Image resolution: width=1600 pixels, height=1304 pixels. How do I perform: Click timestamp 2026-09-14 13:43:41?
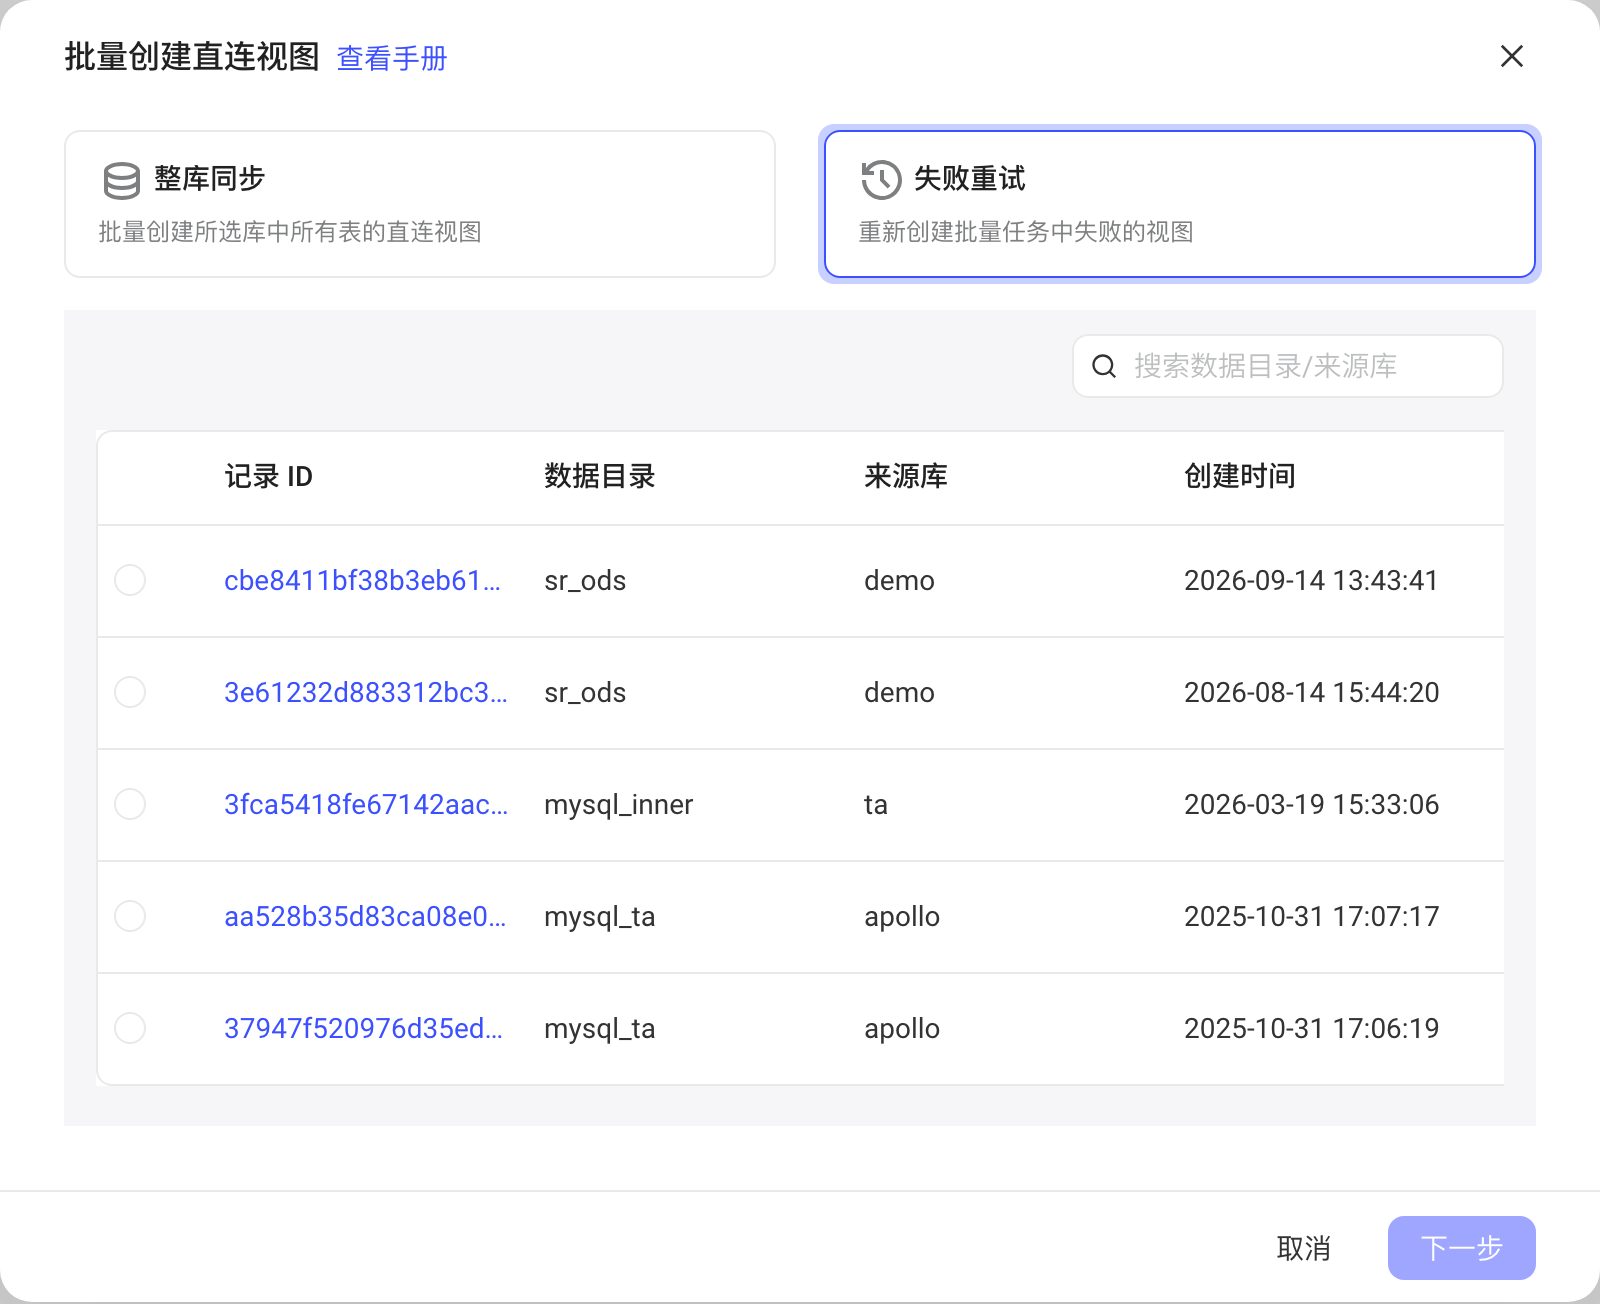coord(1311,580)
